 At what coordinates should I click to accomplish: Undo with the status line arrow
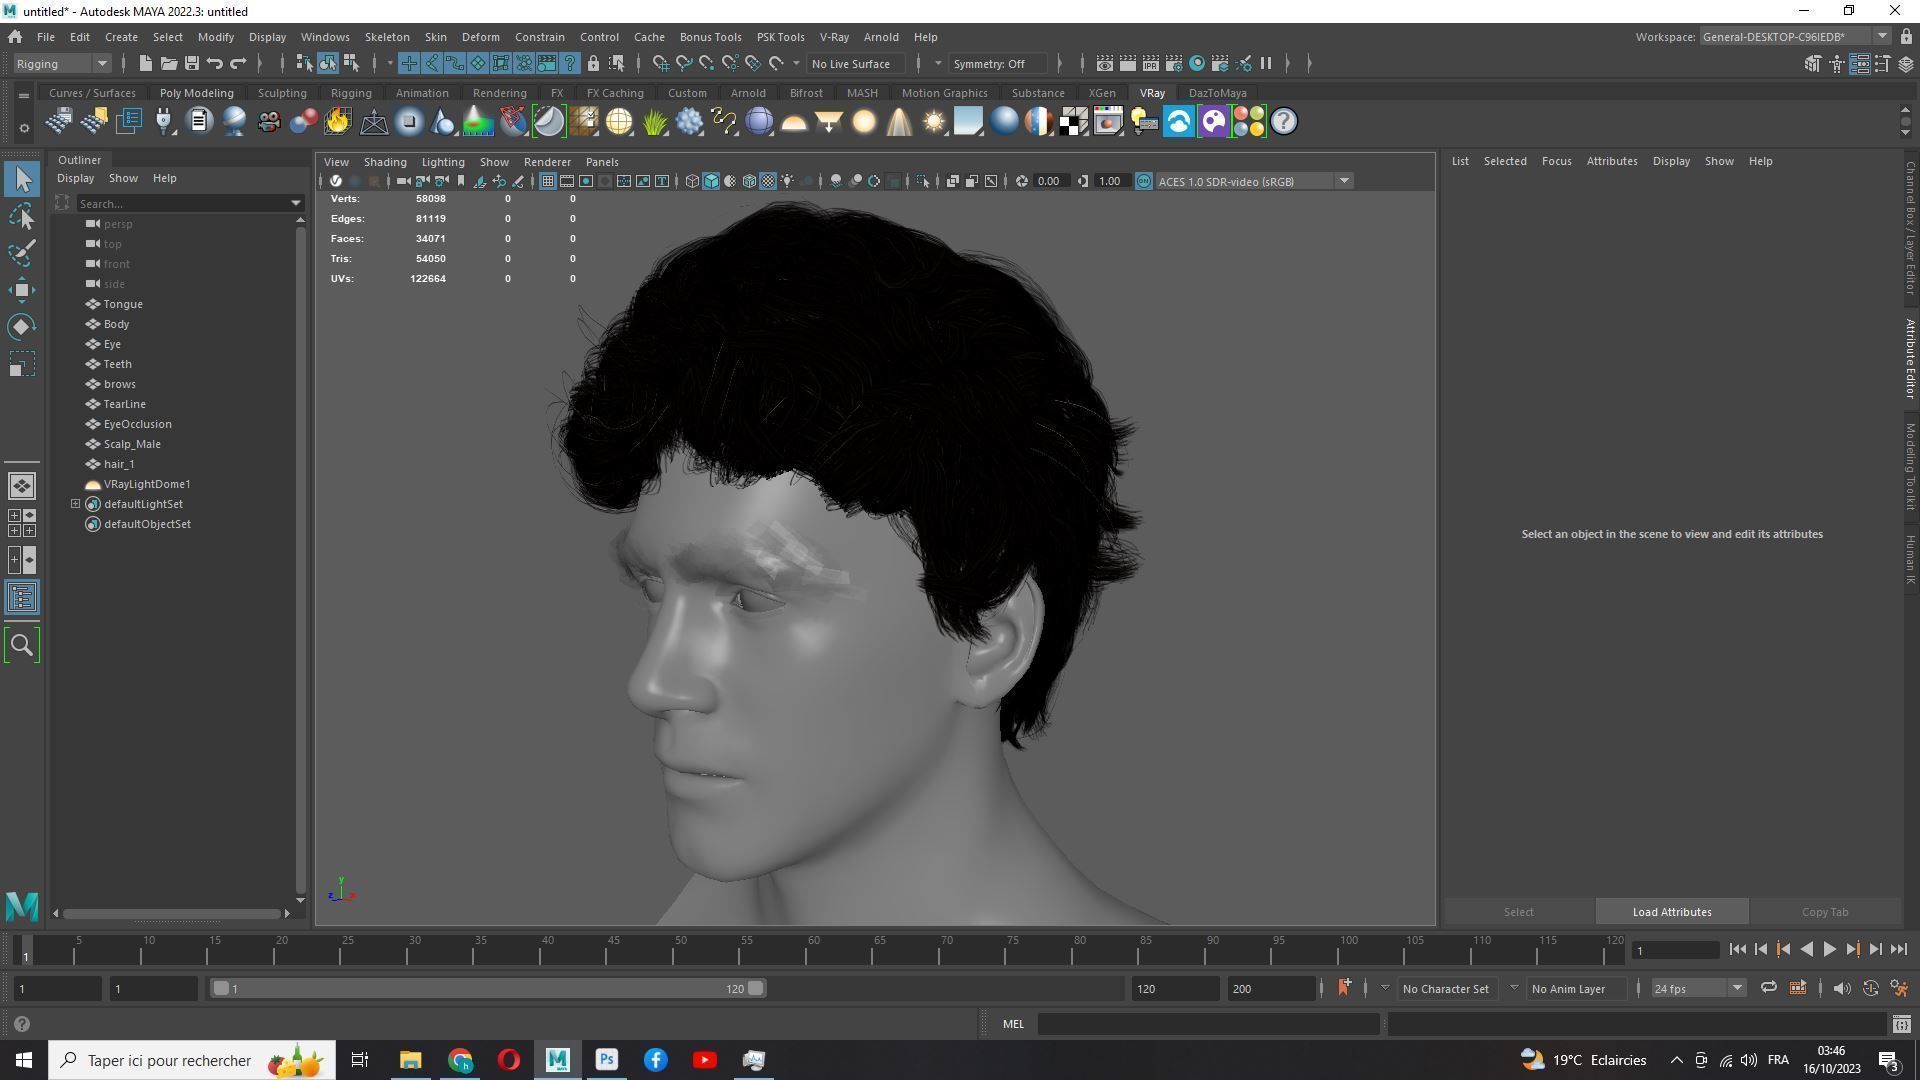coord(214,64)
